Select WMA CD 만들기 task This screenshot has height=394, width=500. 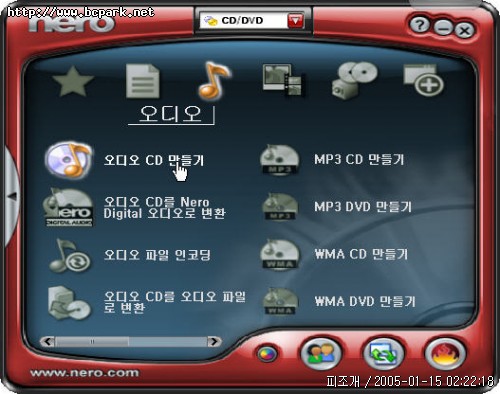coord(361,254)
